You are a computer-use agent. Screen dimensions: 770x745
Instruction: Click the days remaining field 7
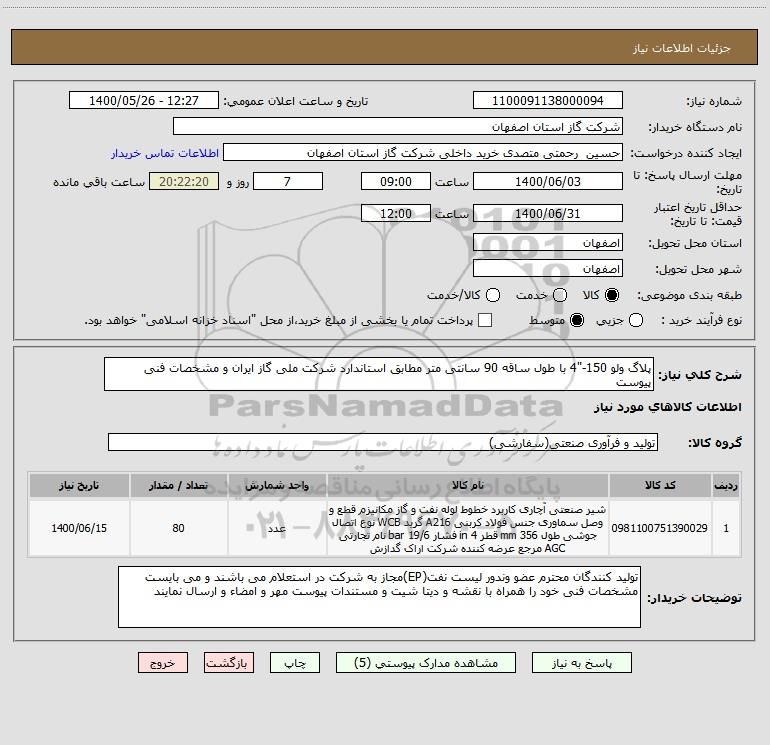coord(288,182)
